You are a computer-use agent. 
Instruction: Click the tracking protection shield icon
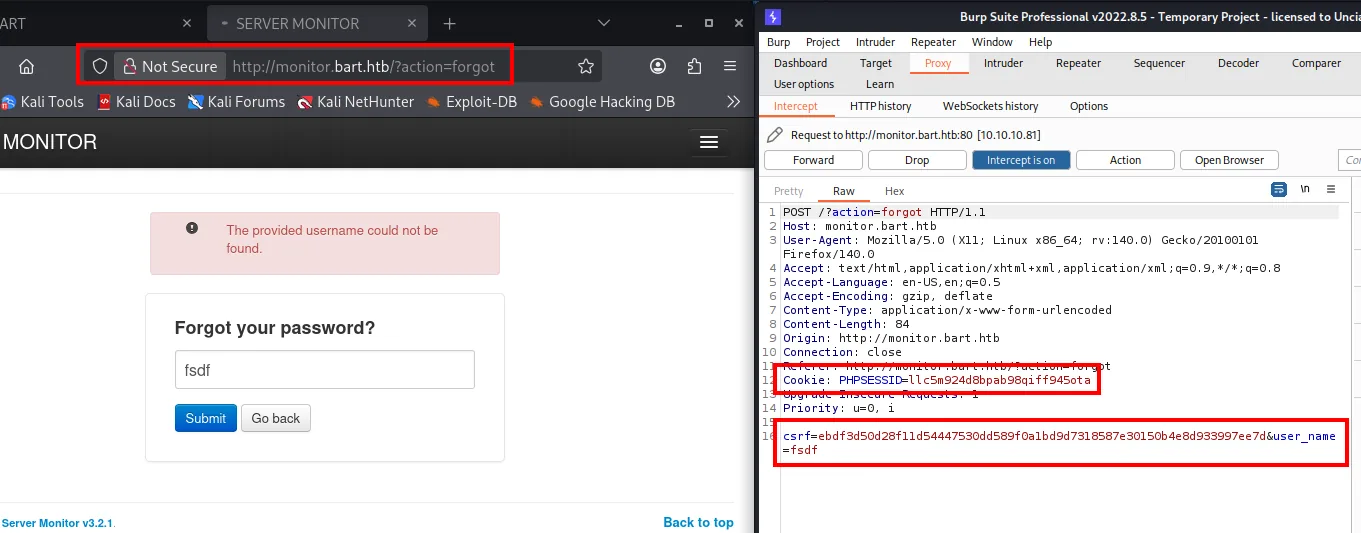click(x=99, y=66)
